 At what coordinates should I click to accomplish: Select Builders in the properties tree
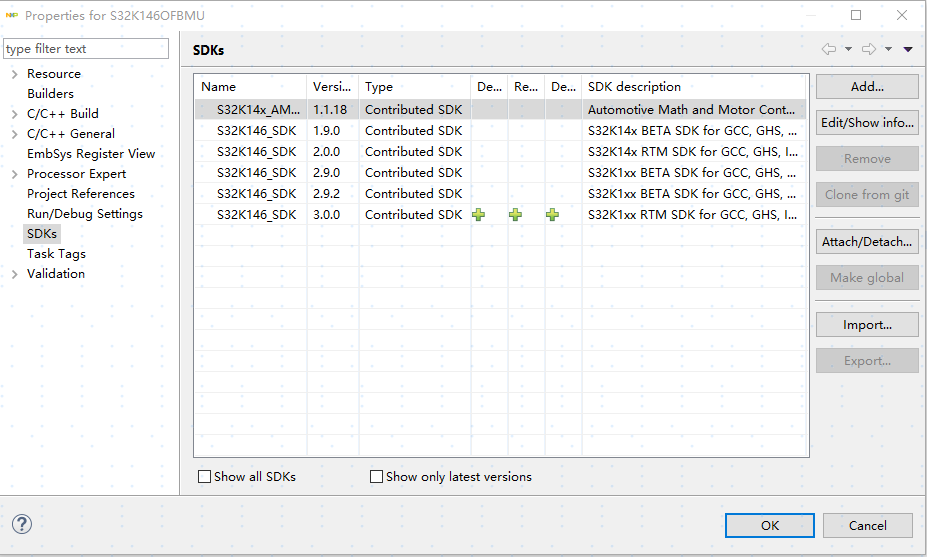(x=50, y=93)
